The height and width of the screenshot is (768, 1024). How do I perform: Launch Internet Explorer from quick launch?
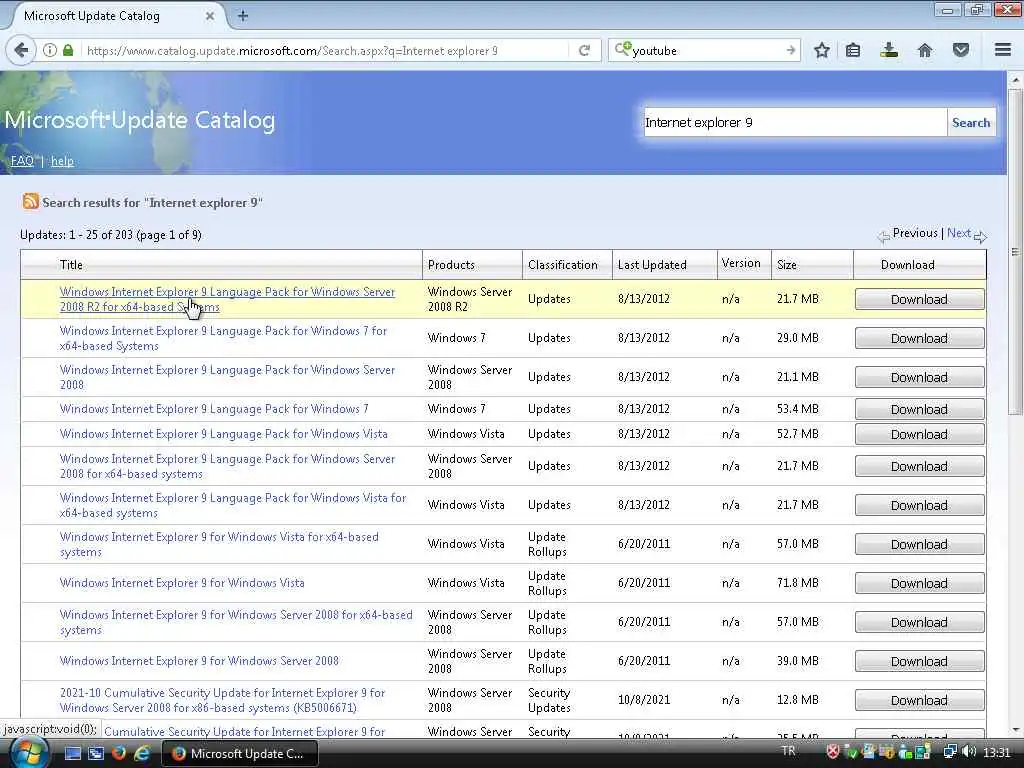click(141, 754)
